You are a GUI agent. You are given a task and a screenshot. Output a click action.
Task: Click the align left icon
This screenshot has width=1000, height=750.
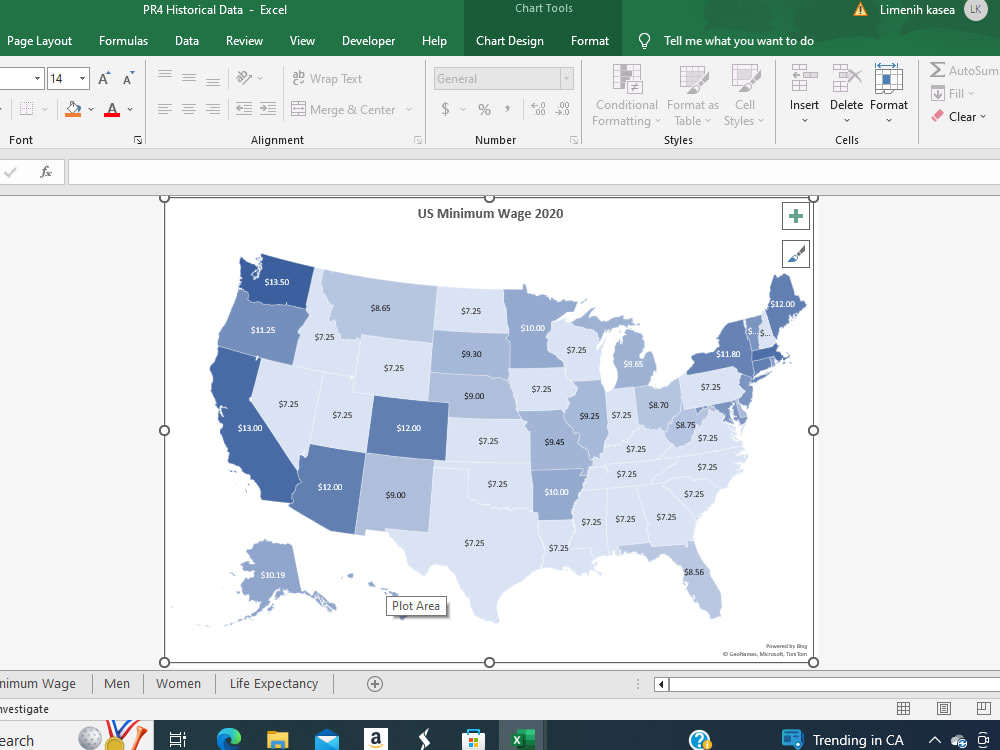point(165,109)
